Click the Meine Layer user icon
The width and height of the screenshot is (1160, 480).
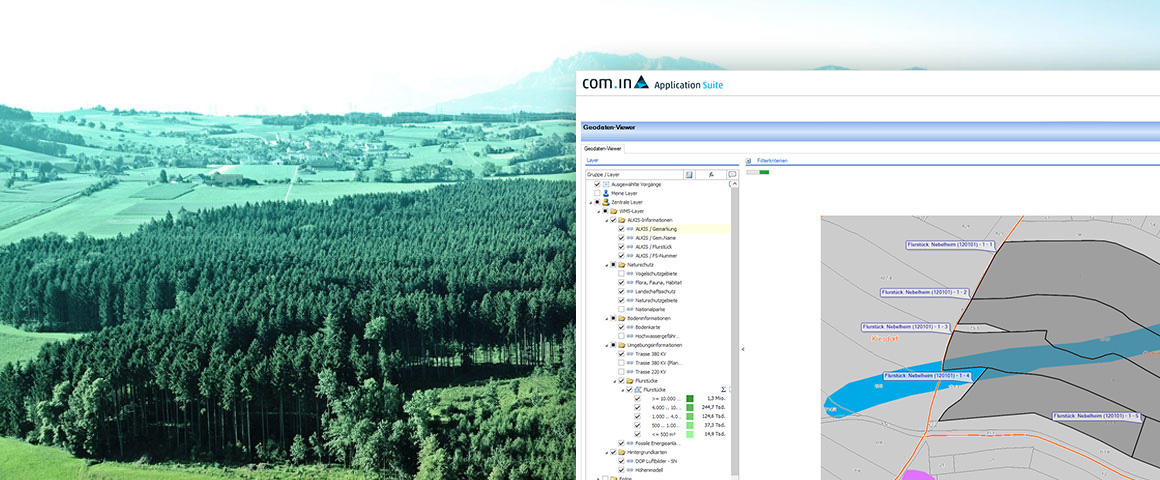pos(605,193)
